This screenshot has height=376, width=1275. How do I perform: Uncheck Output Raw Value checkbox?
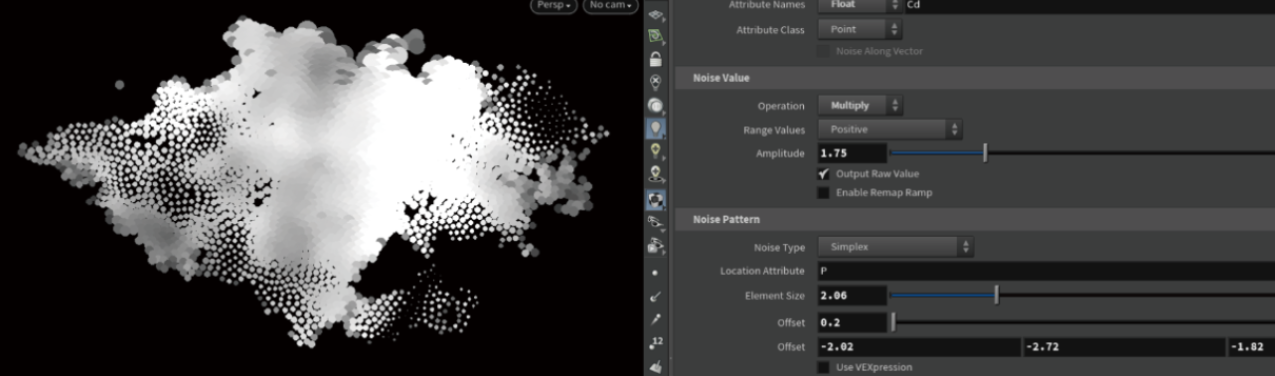click(824, 173)
